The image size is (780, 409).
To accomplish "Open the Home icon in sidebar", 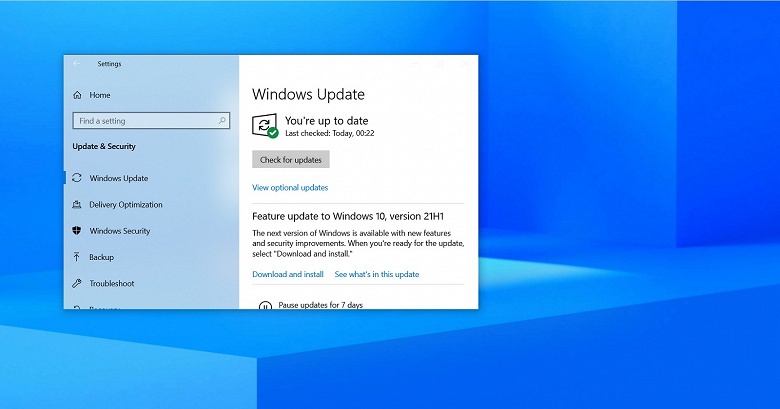I will click(x=77, y=95).
